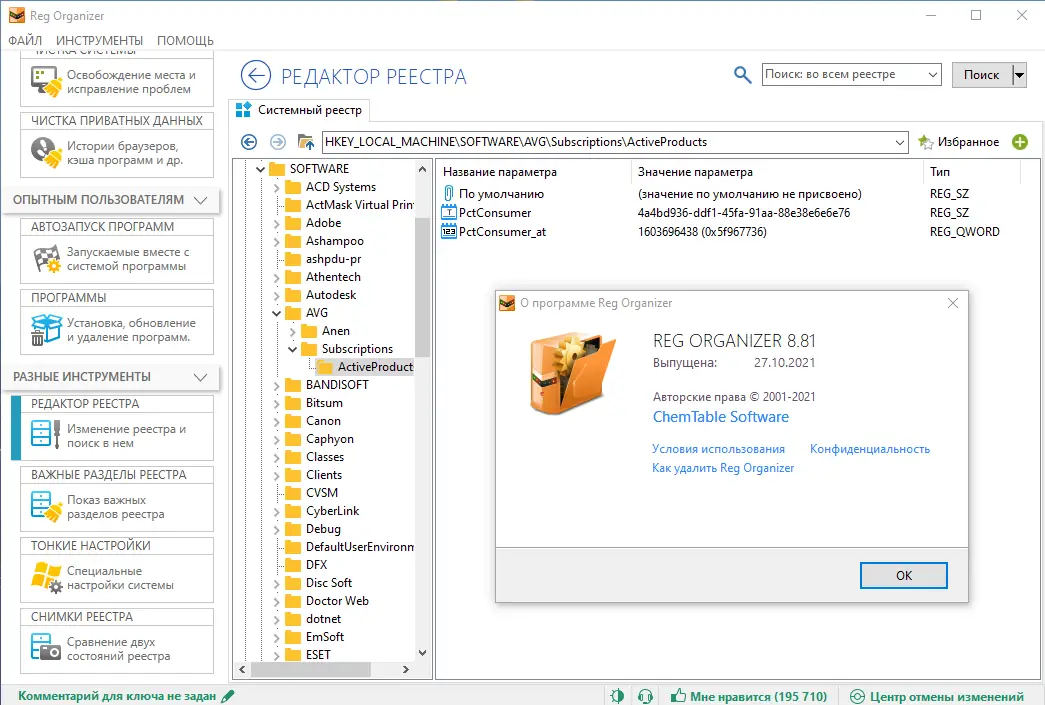Open Условия использования link

point(718,449)
